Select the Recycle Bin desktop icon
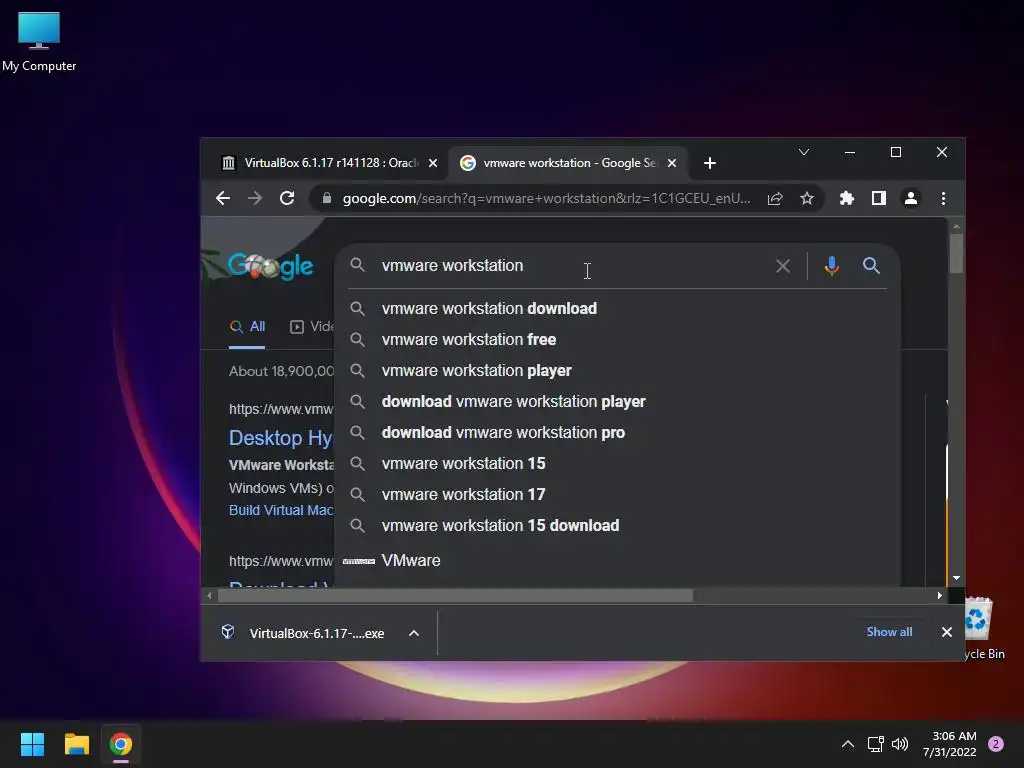 pyautogui.click(x=984, y=628)
